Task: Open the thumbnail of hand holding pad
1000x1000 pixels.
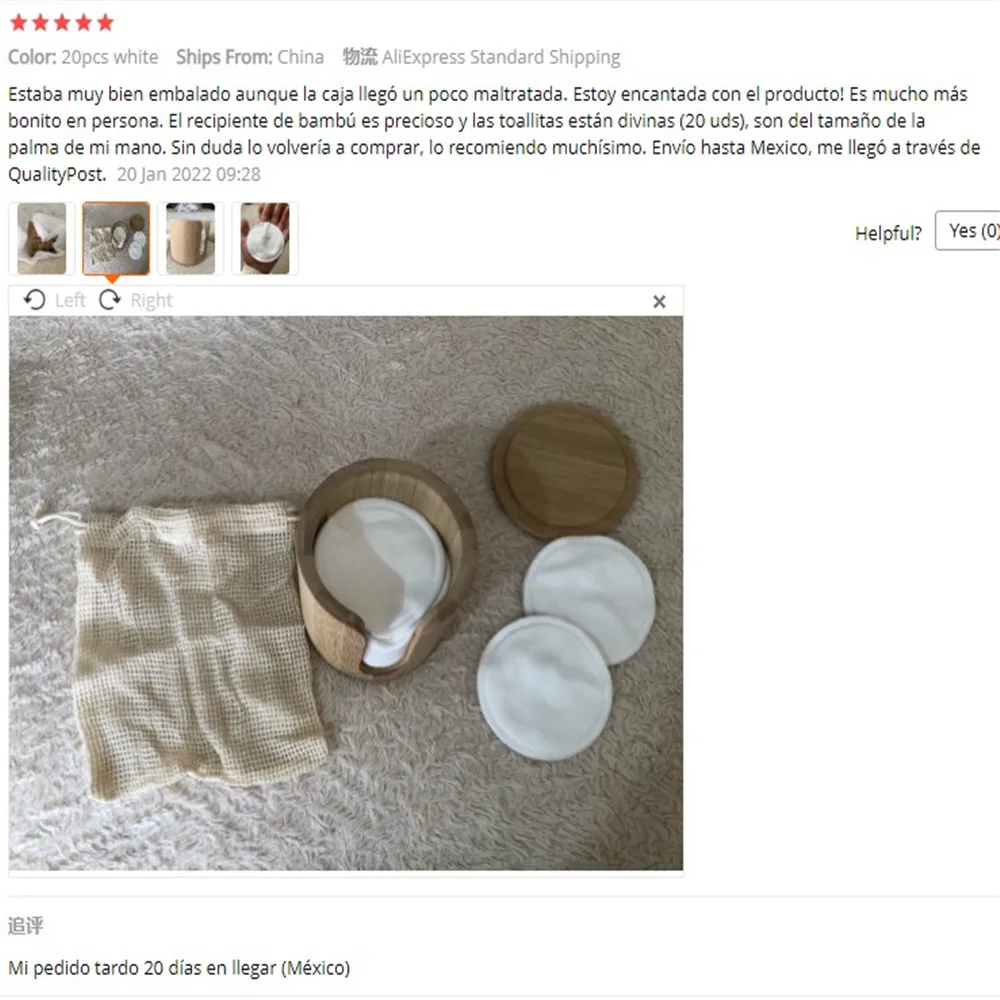Action: (x=265, y=239)
